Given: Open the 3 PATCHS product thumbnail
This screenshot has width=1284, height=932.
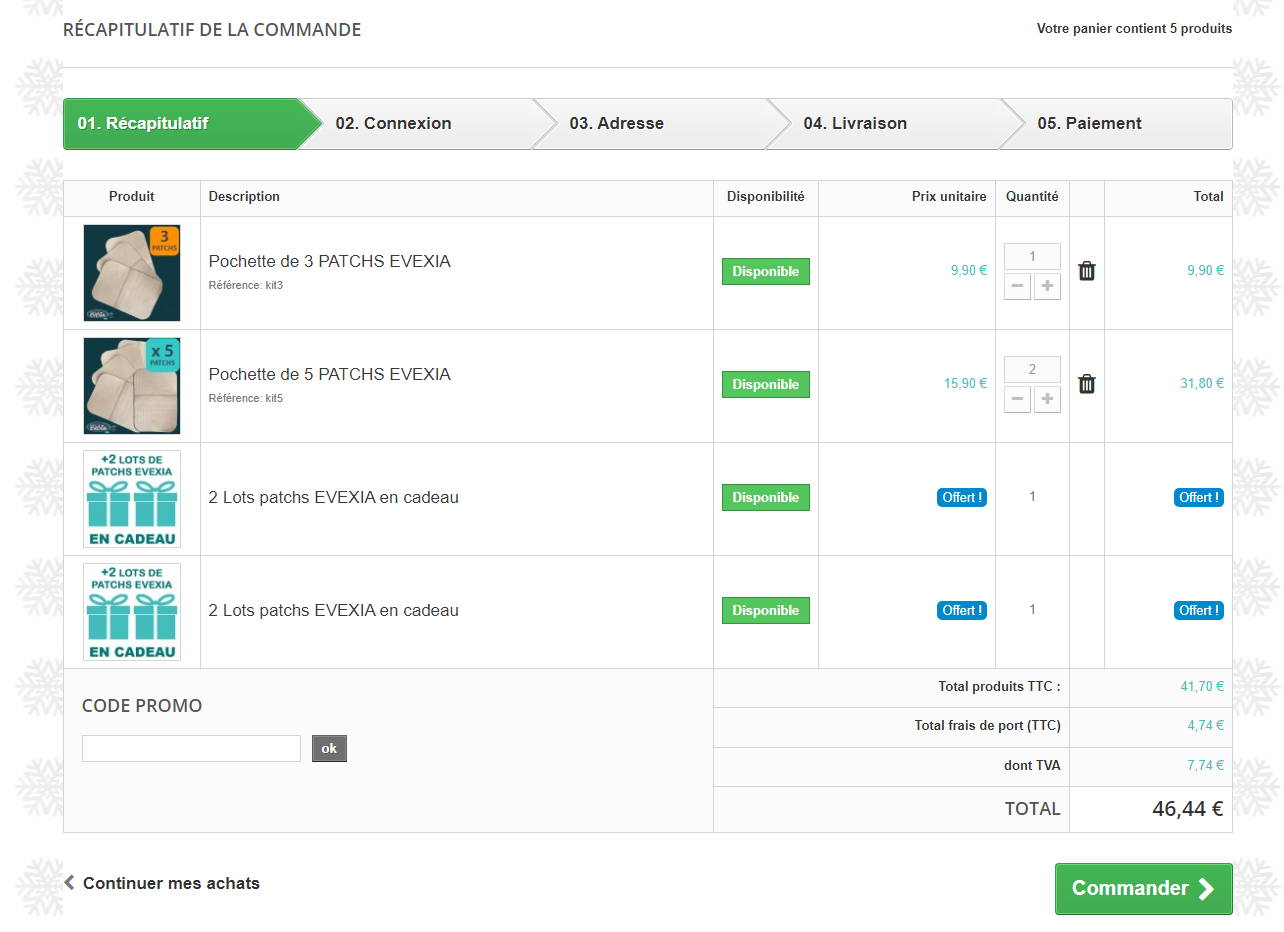Looking at the screenshot, I should 132,273.
